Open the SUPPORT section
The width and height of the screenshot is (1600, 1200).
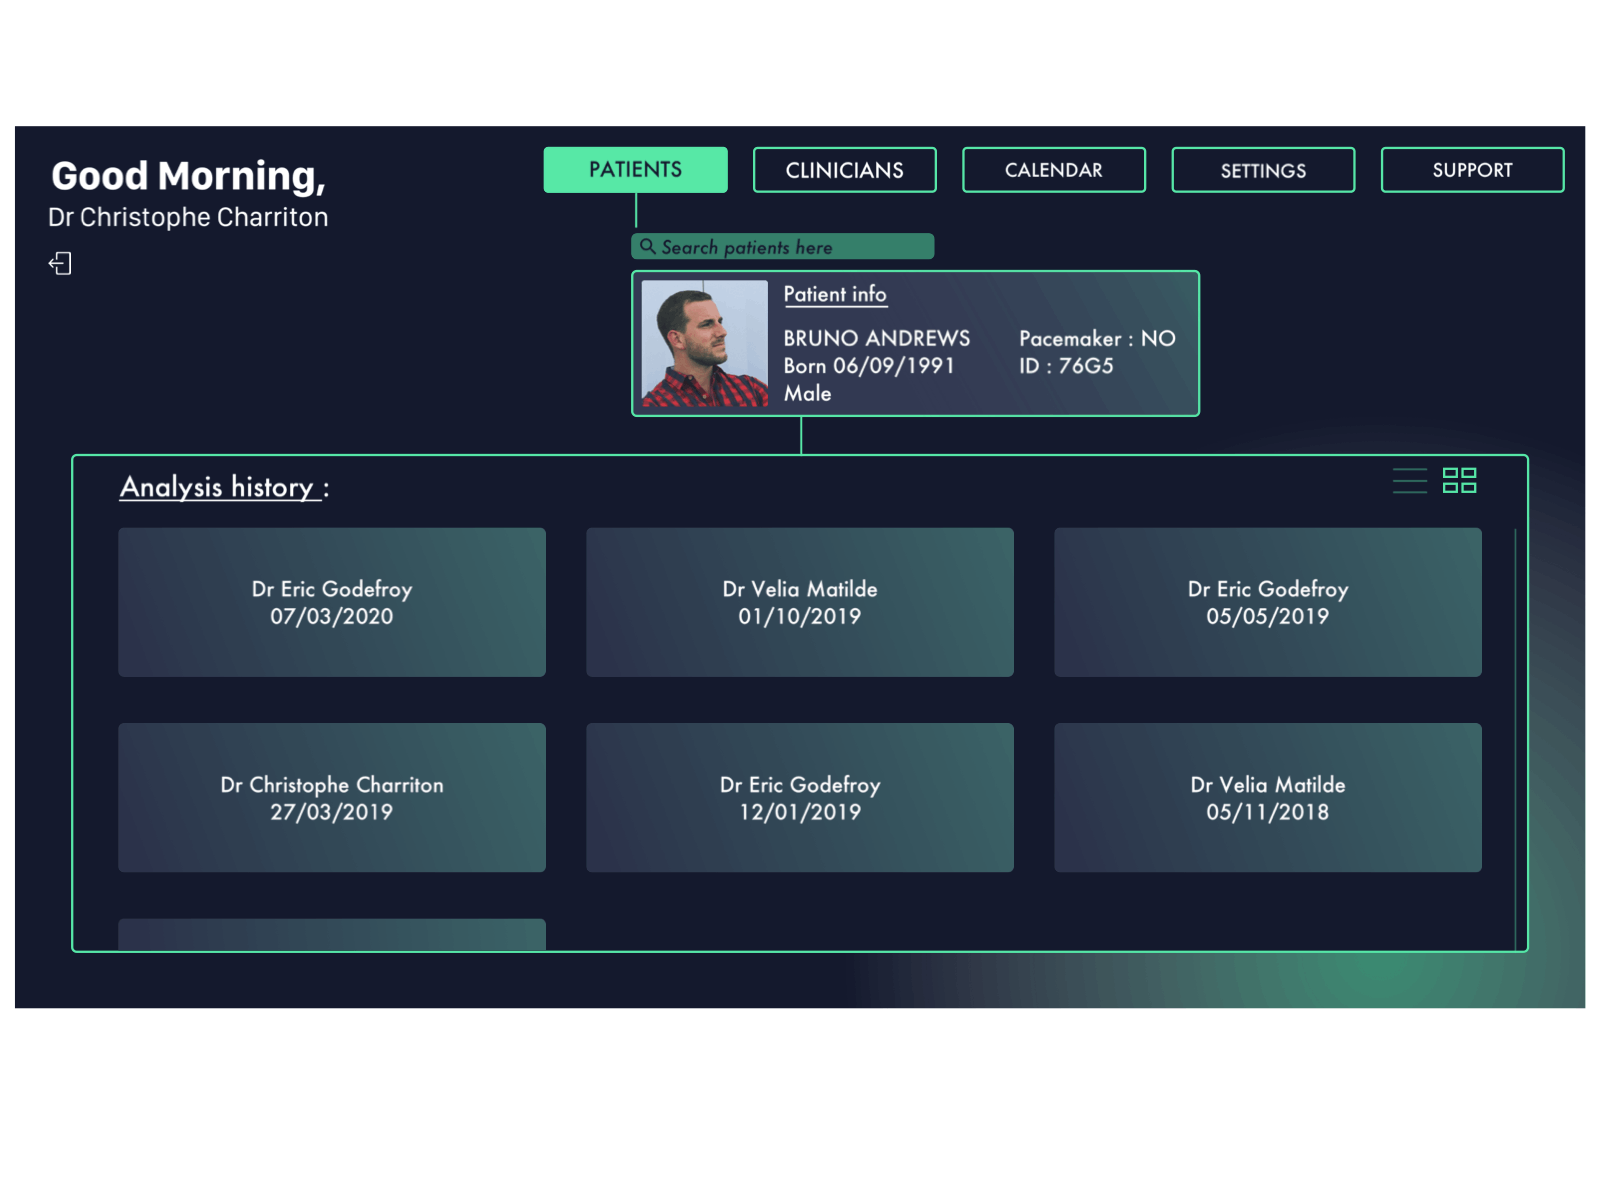coord(1472,169)
